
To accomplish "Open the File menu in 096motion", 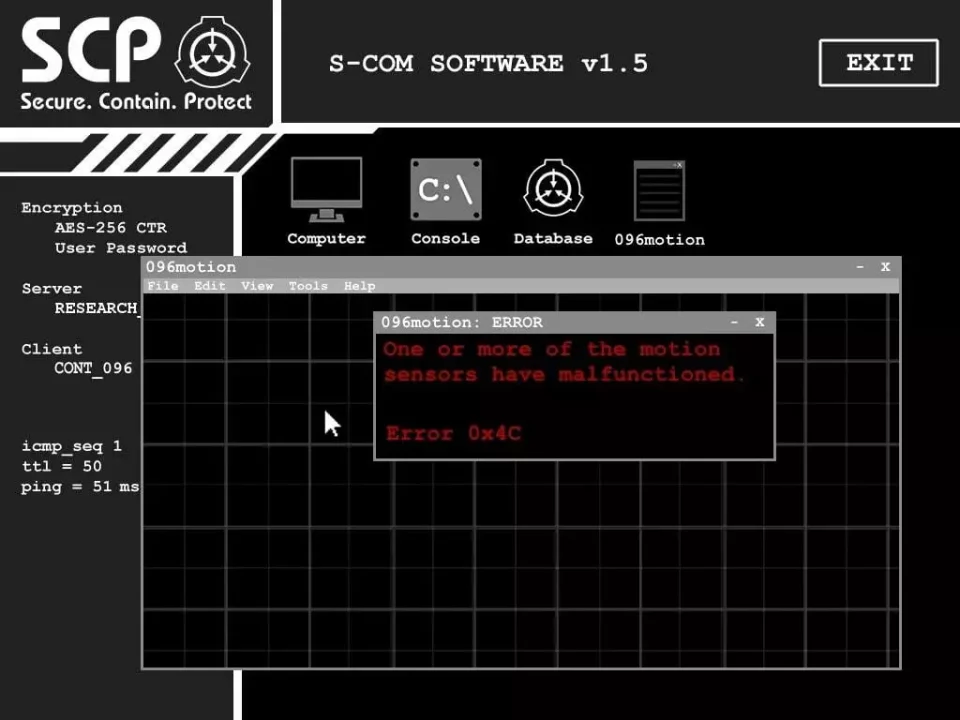I will click(x=163, y=286).
